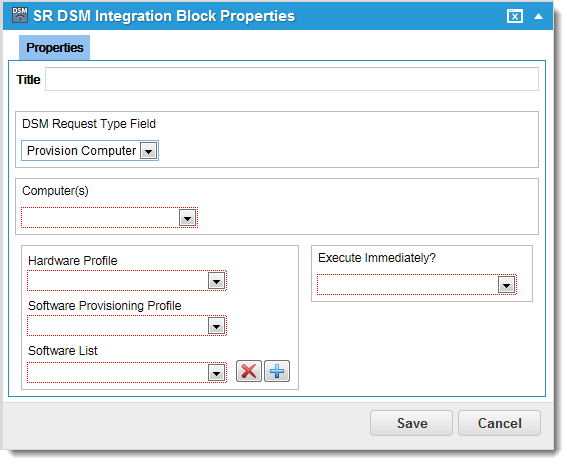Open the Execute Immediately? dropdown
The width and height of the screenshot is (569, 465).
click(x=507, y=285)
